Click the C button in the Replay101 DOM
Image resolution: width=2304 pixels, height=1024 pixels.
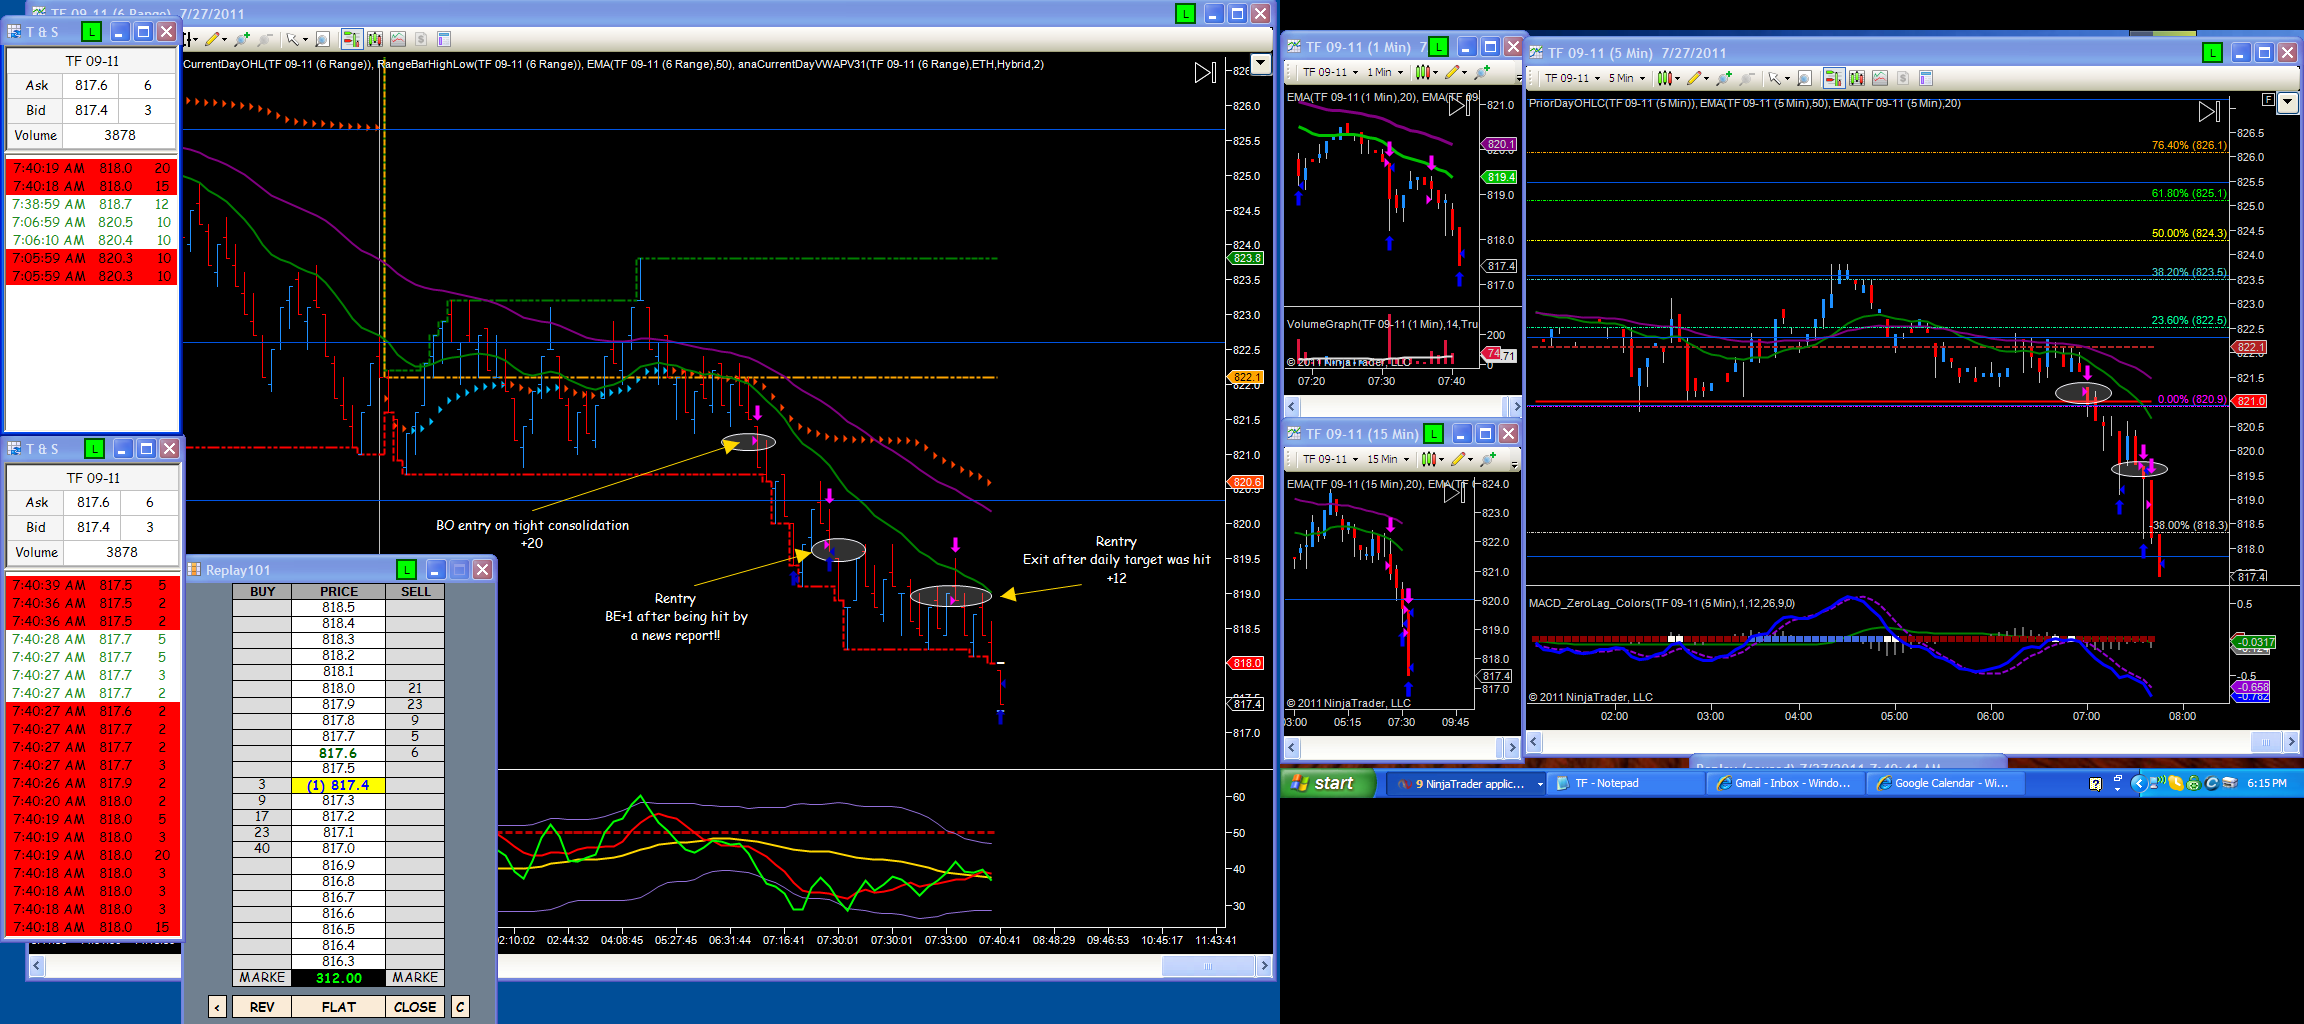(x=460, y=1007)
